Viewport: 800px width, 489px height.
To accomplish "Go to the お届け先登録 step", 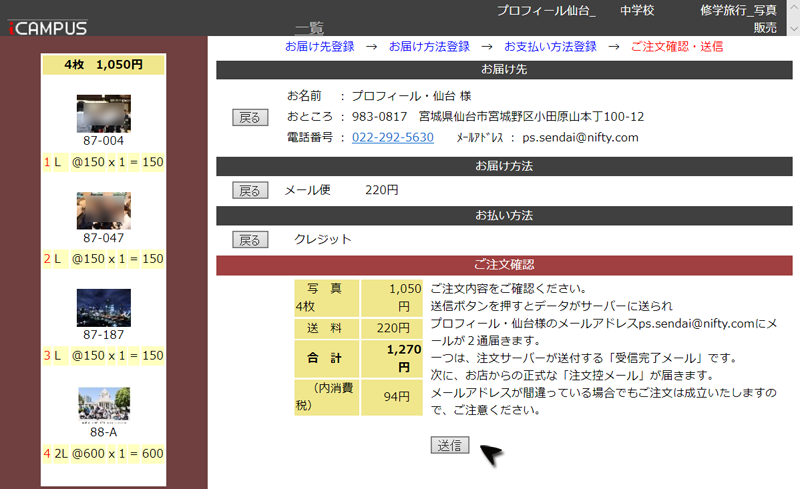I will click(x=319, y=47).
